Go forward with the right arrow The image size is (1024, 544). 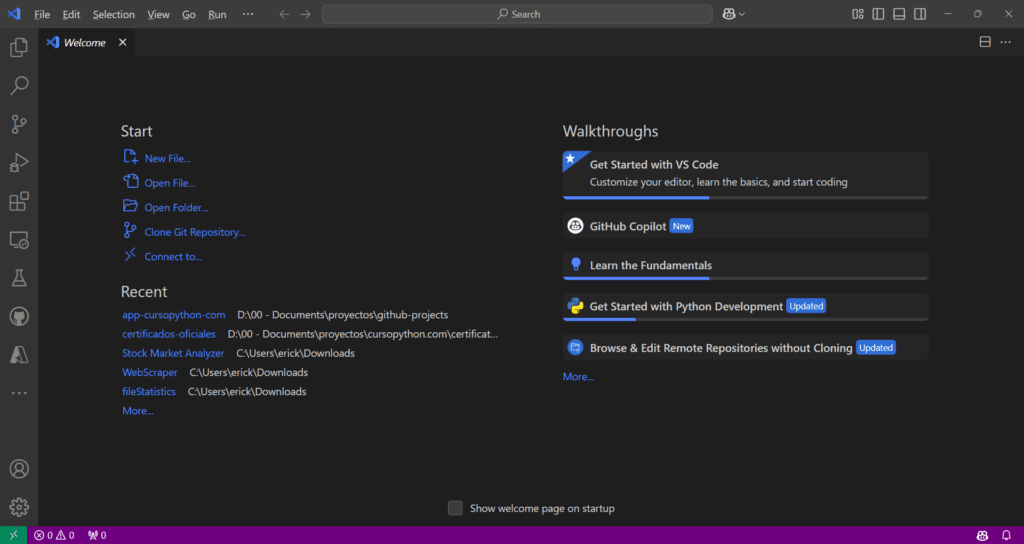pos(306,14)
